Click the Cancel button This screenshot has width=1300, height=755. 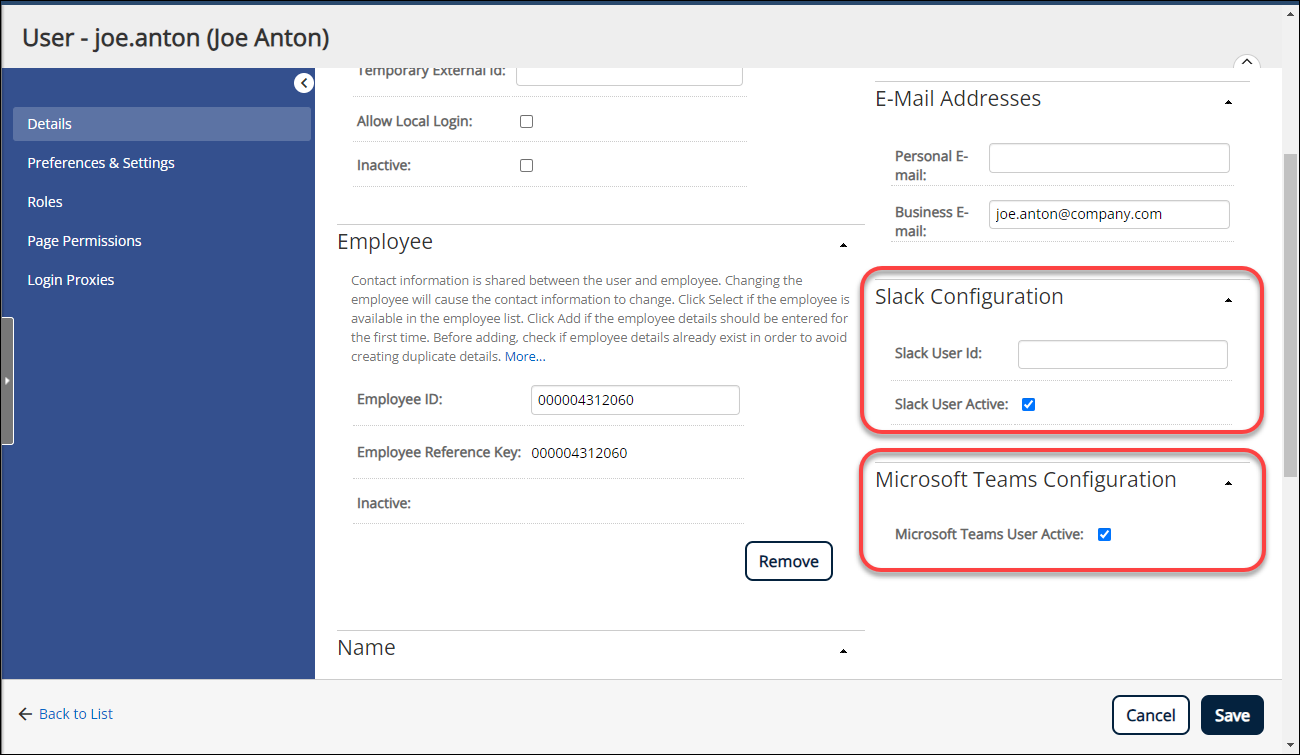click(x=1150, y=715)
